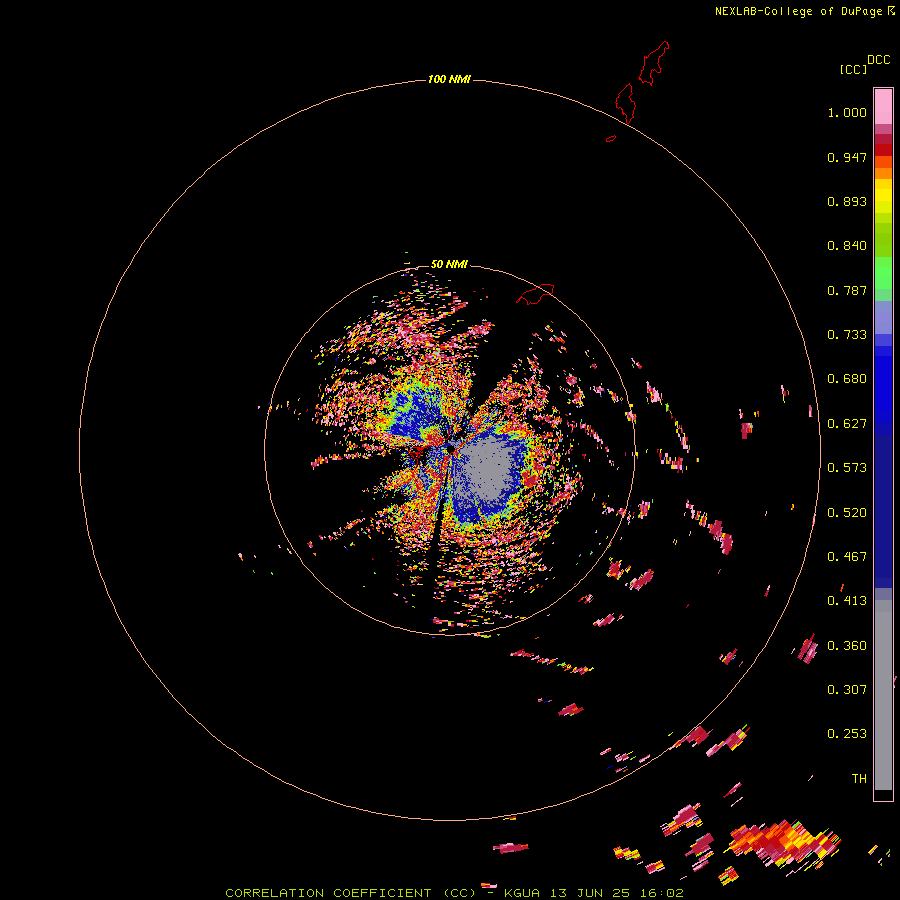Screen dimensions: 900x900
Task: Click the TH threshold label
Action: (x=859, y=779)
